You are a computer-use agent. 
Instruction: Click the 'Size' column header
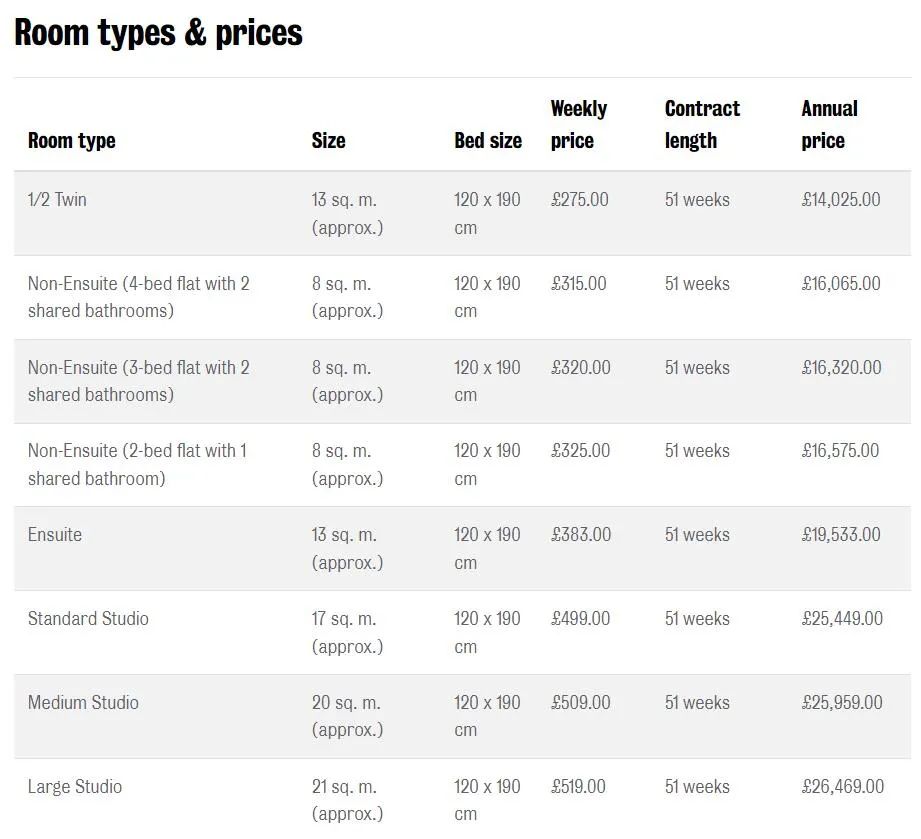point(328,141)
